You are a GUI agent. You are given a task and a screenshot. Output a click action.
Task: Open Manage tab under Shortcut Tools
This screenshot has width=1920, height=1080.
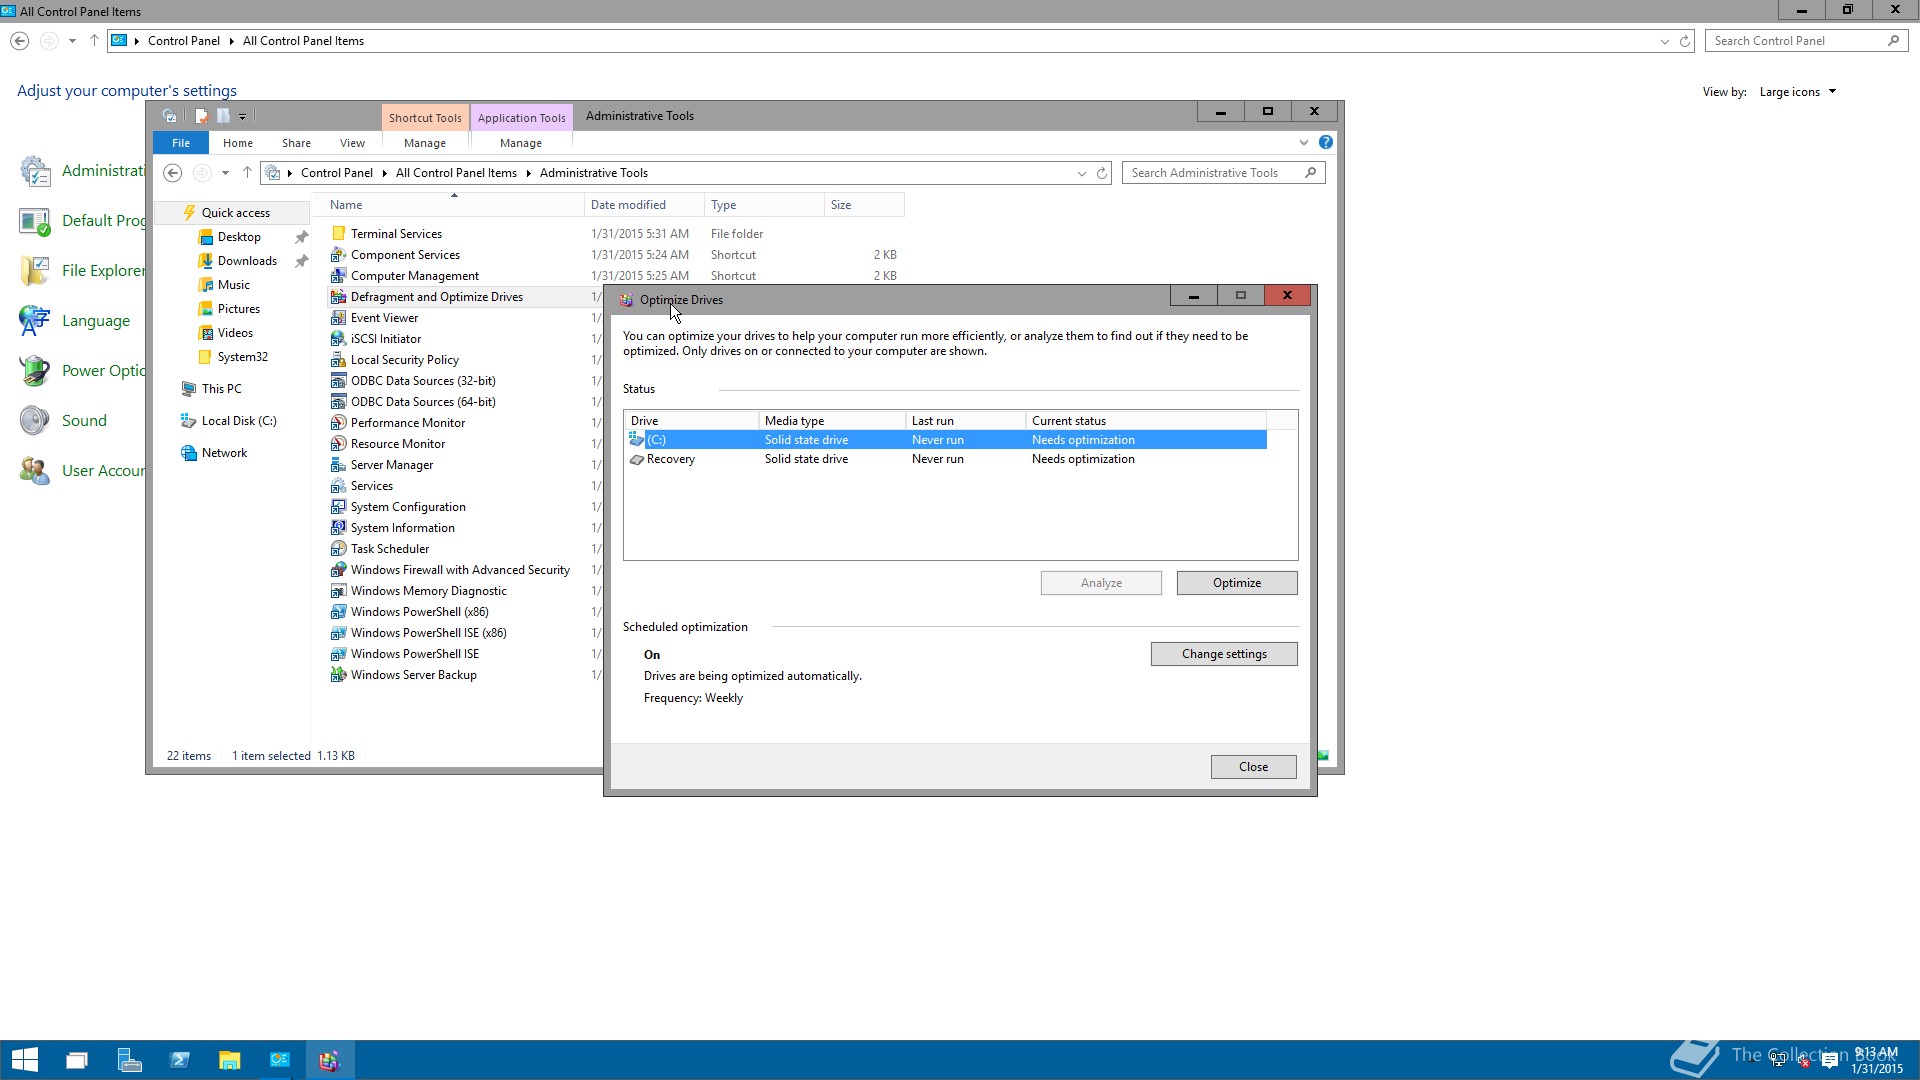tap(425, 143)
